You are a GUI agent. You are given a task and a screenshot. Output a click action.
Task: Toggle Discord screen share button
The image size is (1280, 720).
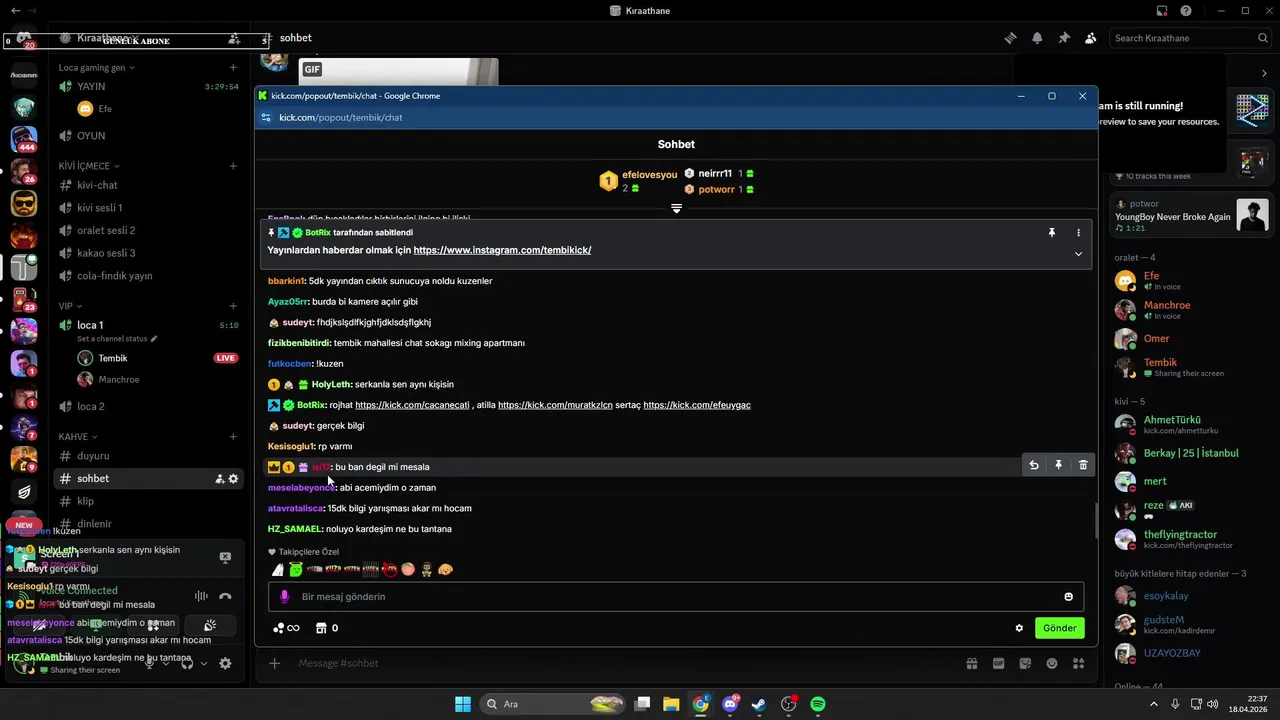96,625
